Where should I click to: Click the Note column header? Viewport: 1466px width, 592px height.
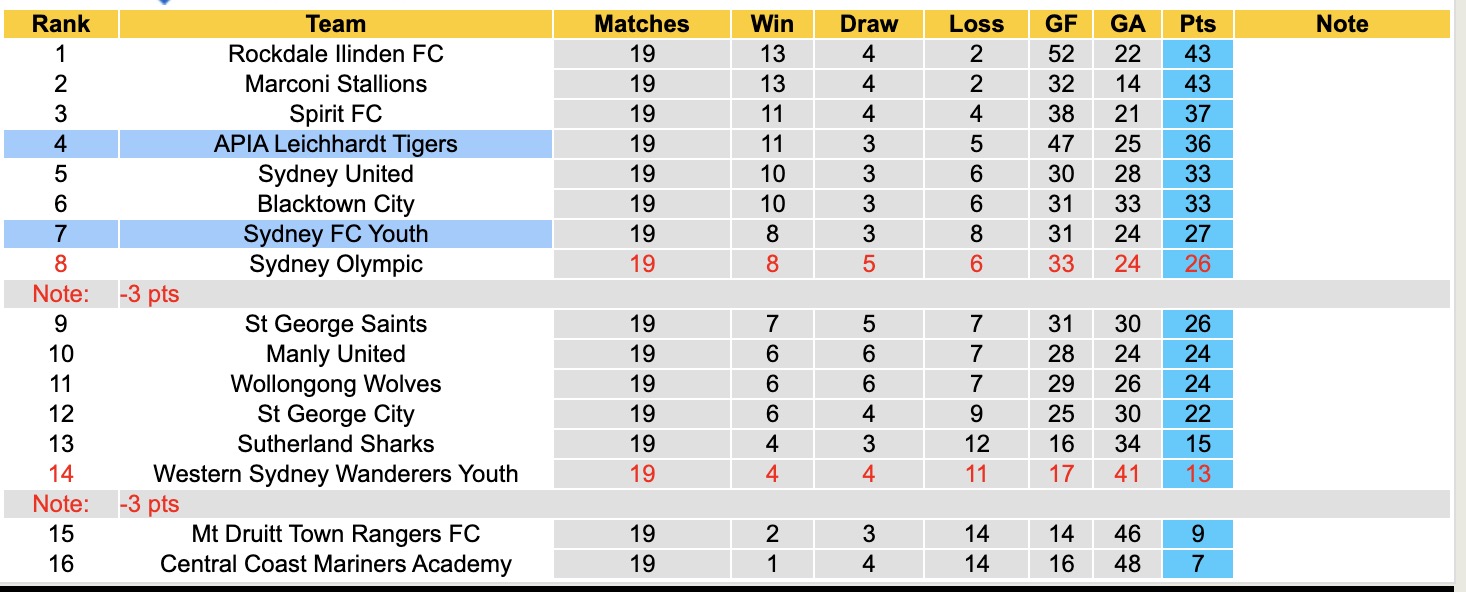pyautogui.click(x=1342, y=24)
